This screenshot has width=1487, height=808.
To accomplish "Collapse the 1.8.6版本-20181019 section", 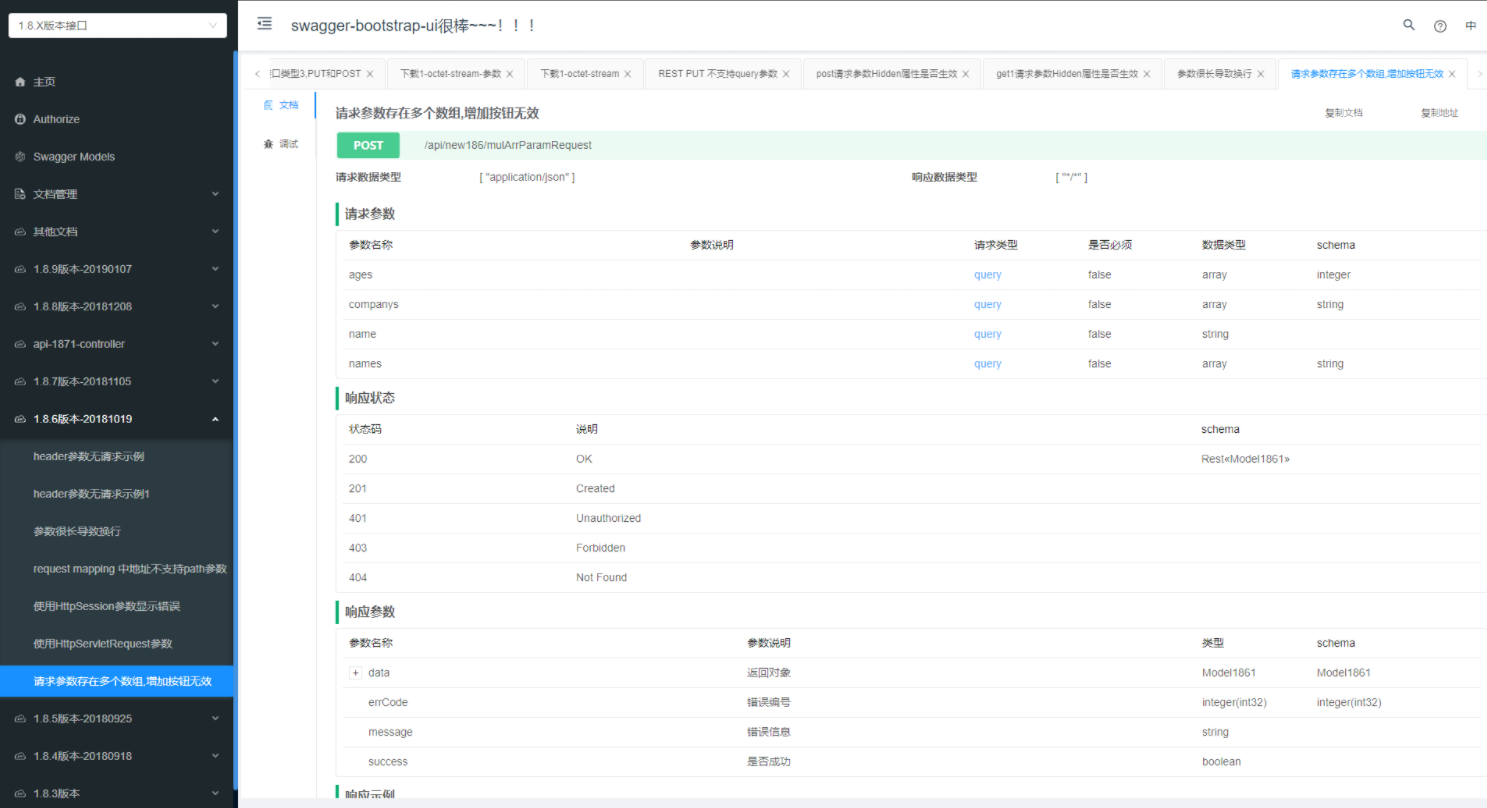I will (216, 418).
